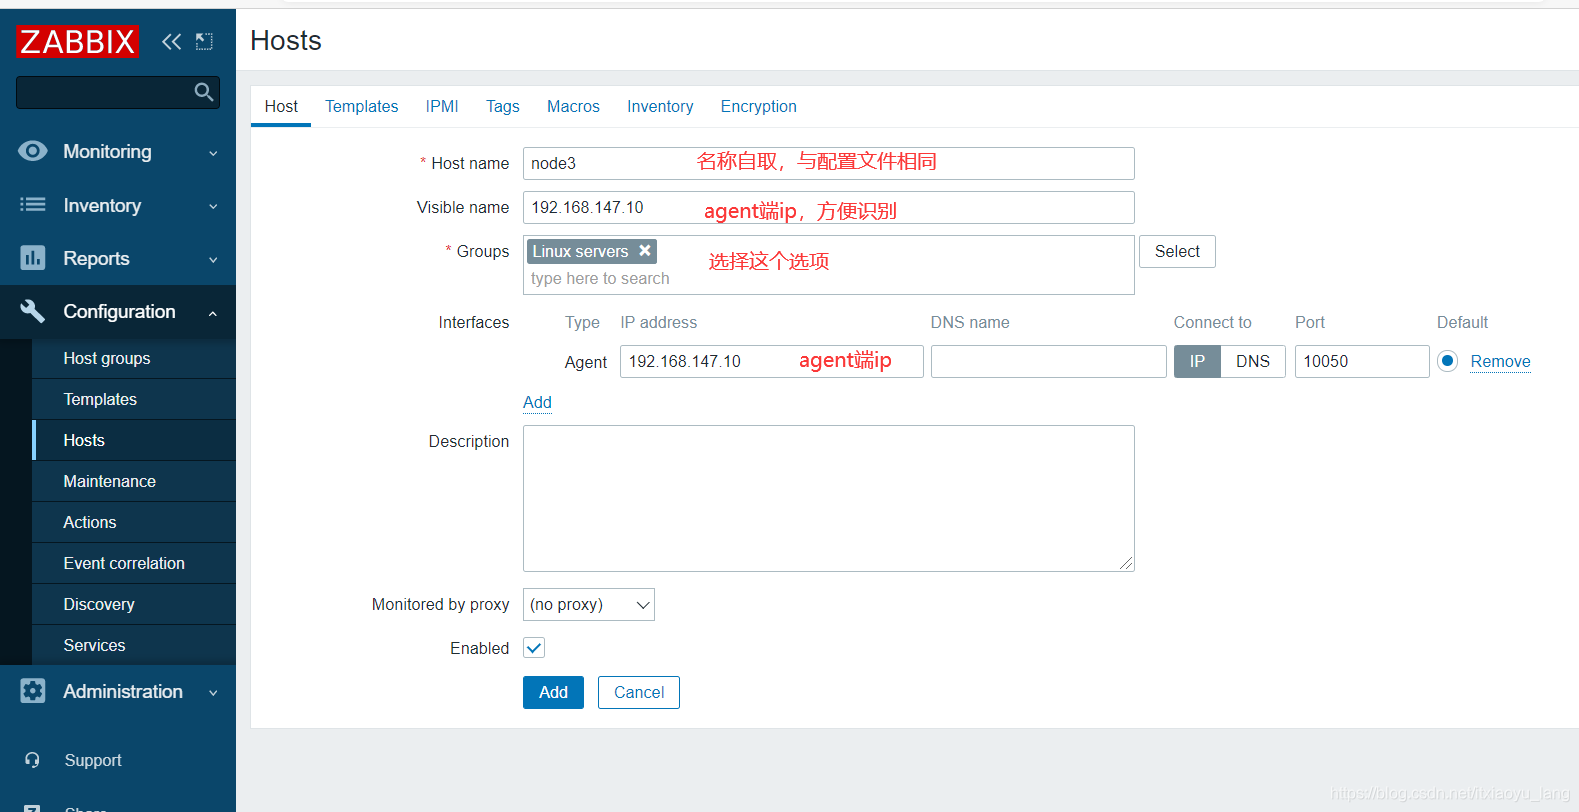Viewport: 1579px width, 812px height.
Task: Open the Monitored by proxy dropdown
Action: pyautogui.click(x=589, y=604)
